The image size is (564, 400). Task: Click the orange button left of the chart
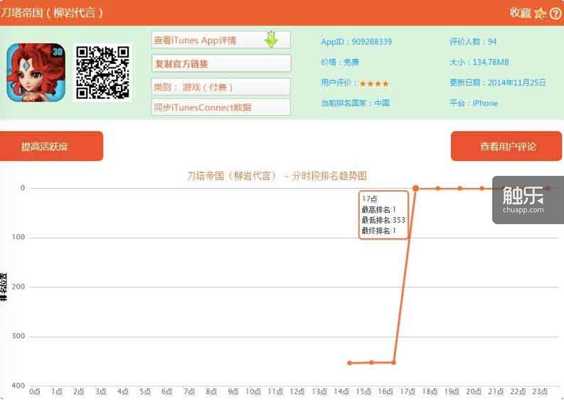51,146
